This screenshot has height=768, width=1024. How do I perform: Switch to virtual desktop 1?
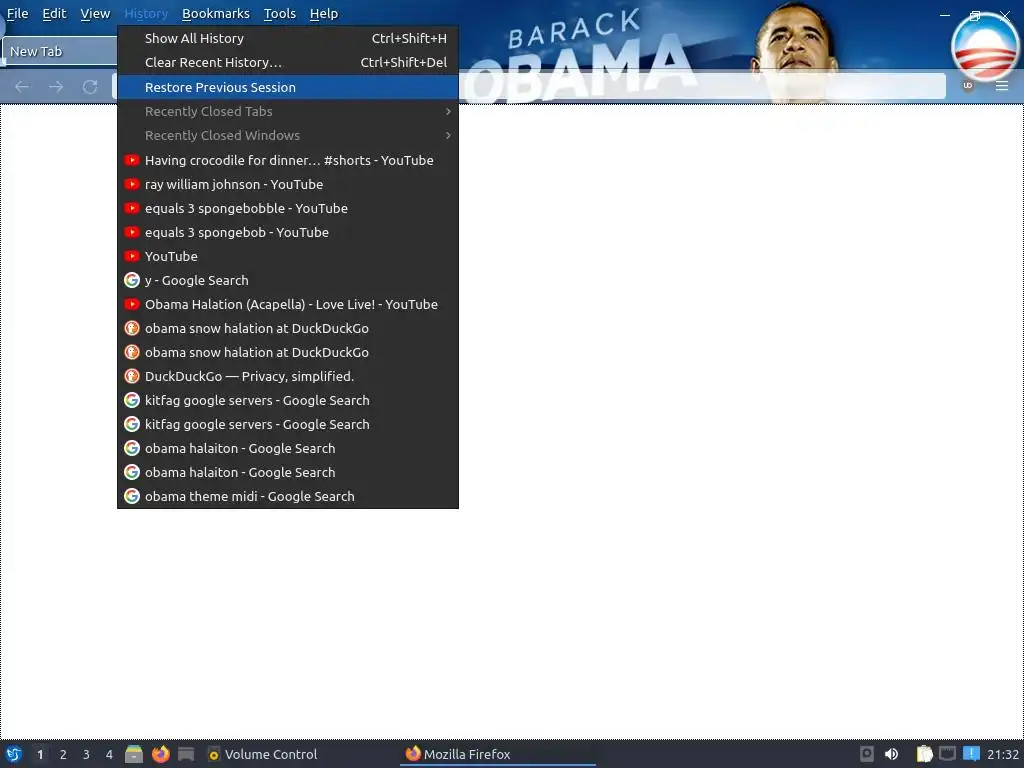point(40,754)
